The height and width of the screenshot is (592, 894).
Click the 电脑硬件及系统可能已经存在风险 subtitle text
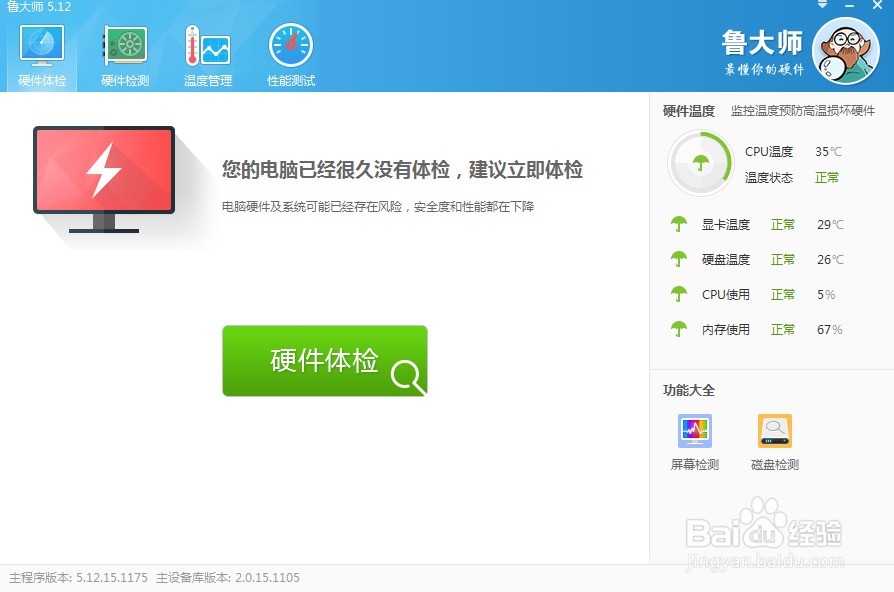[377, 206]
